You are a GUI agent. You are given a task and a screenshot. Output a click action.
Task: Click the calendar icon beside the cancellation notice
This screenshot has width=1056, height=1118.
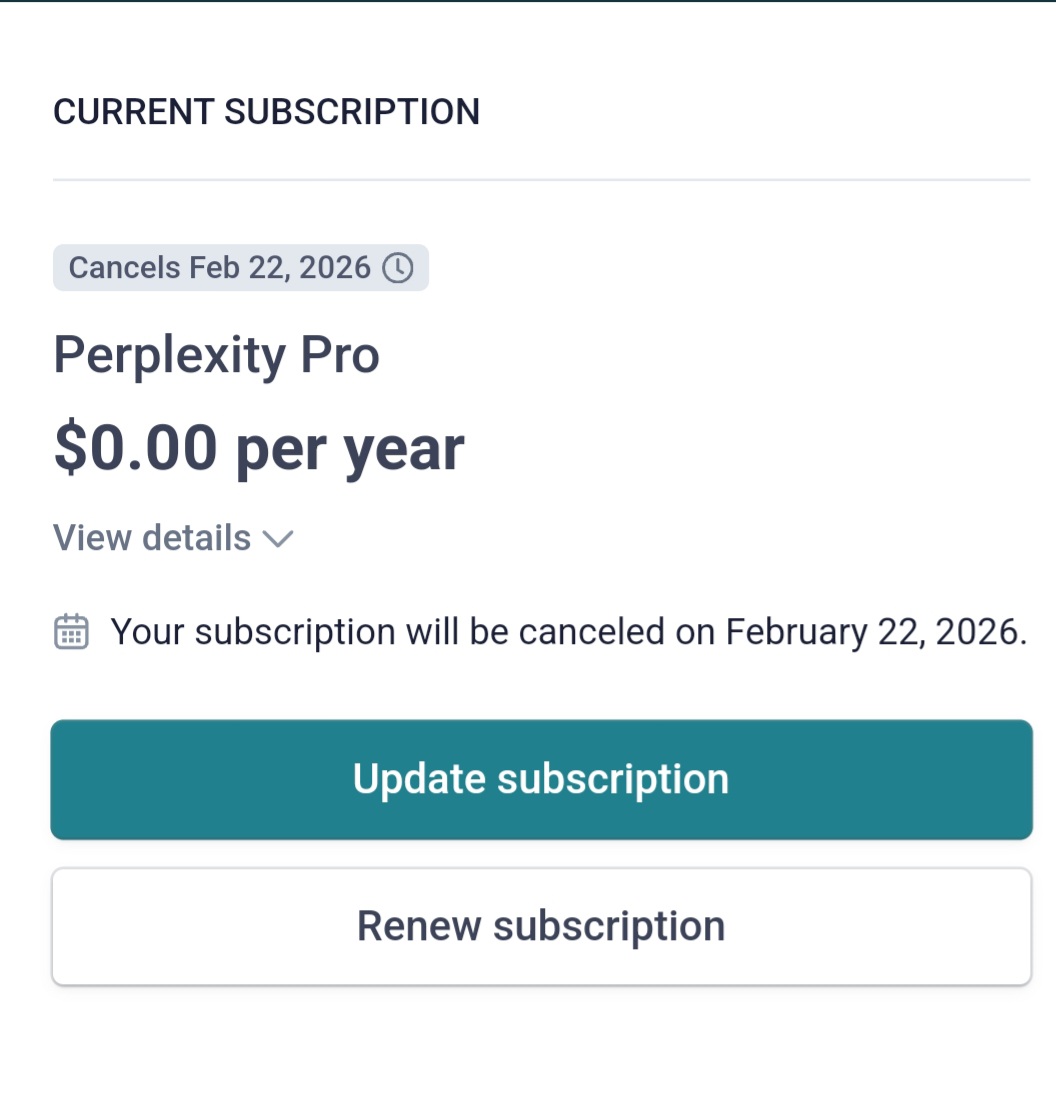[71, 632]
